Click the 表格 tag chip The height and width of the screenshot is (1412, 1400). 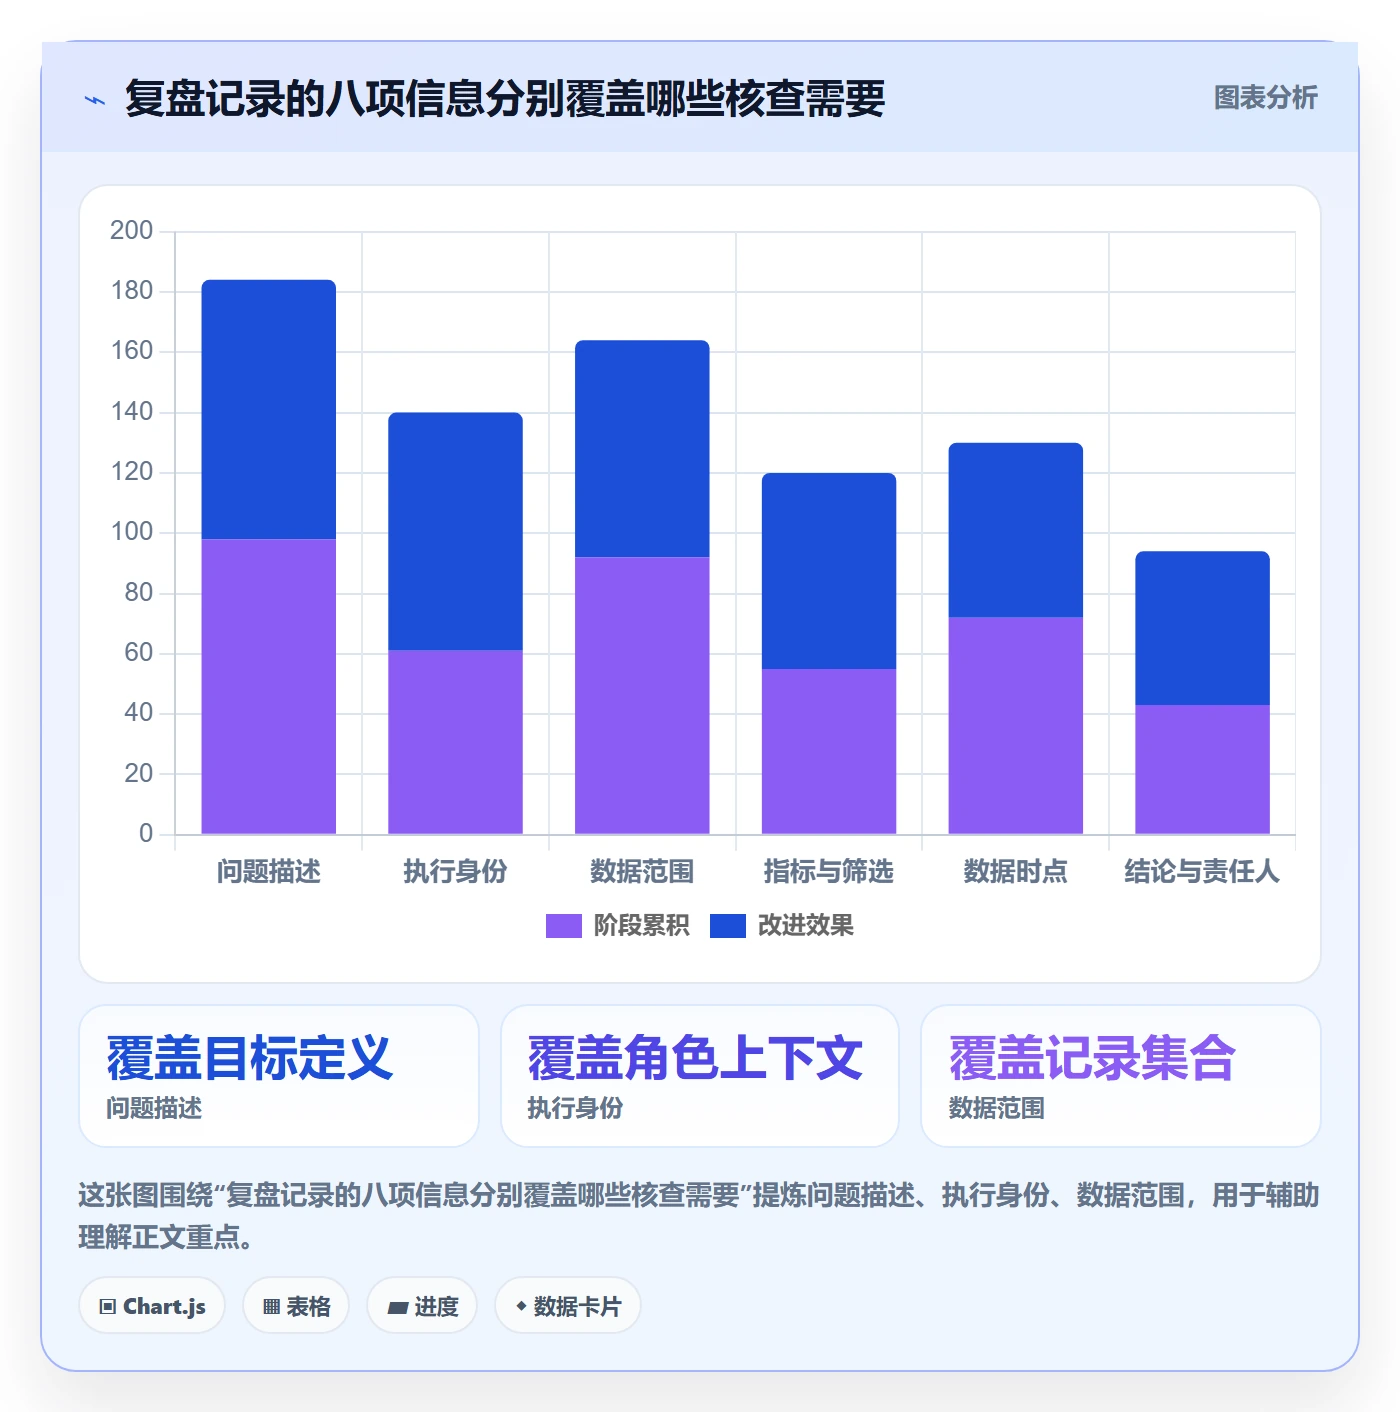(x=296, y=1306)
